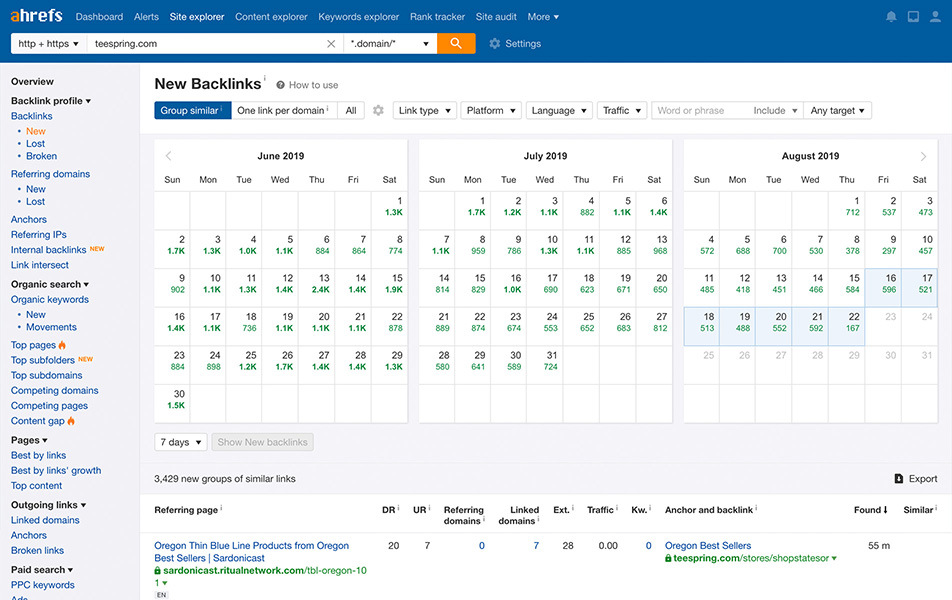Expand the Platform filter dropdown
The image size is (952, 600).
click(491, 111)
